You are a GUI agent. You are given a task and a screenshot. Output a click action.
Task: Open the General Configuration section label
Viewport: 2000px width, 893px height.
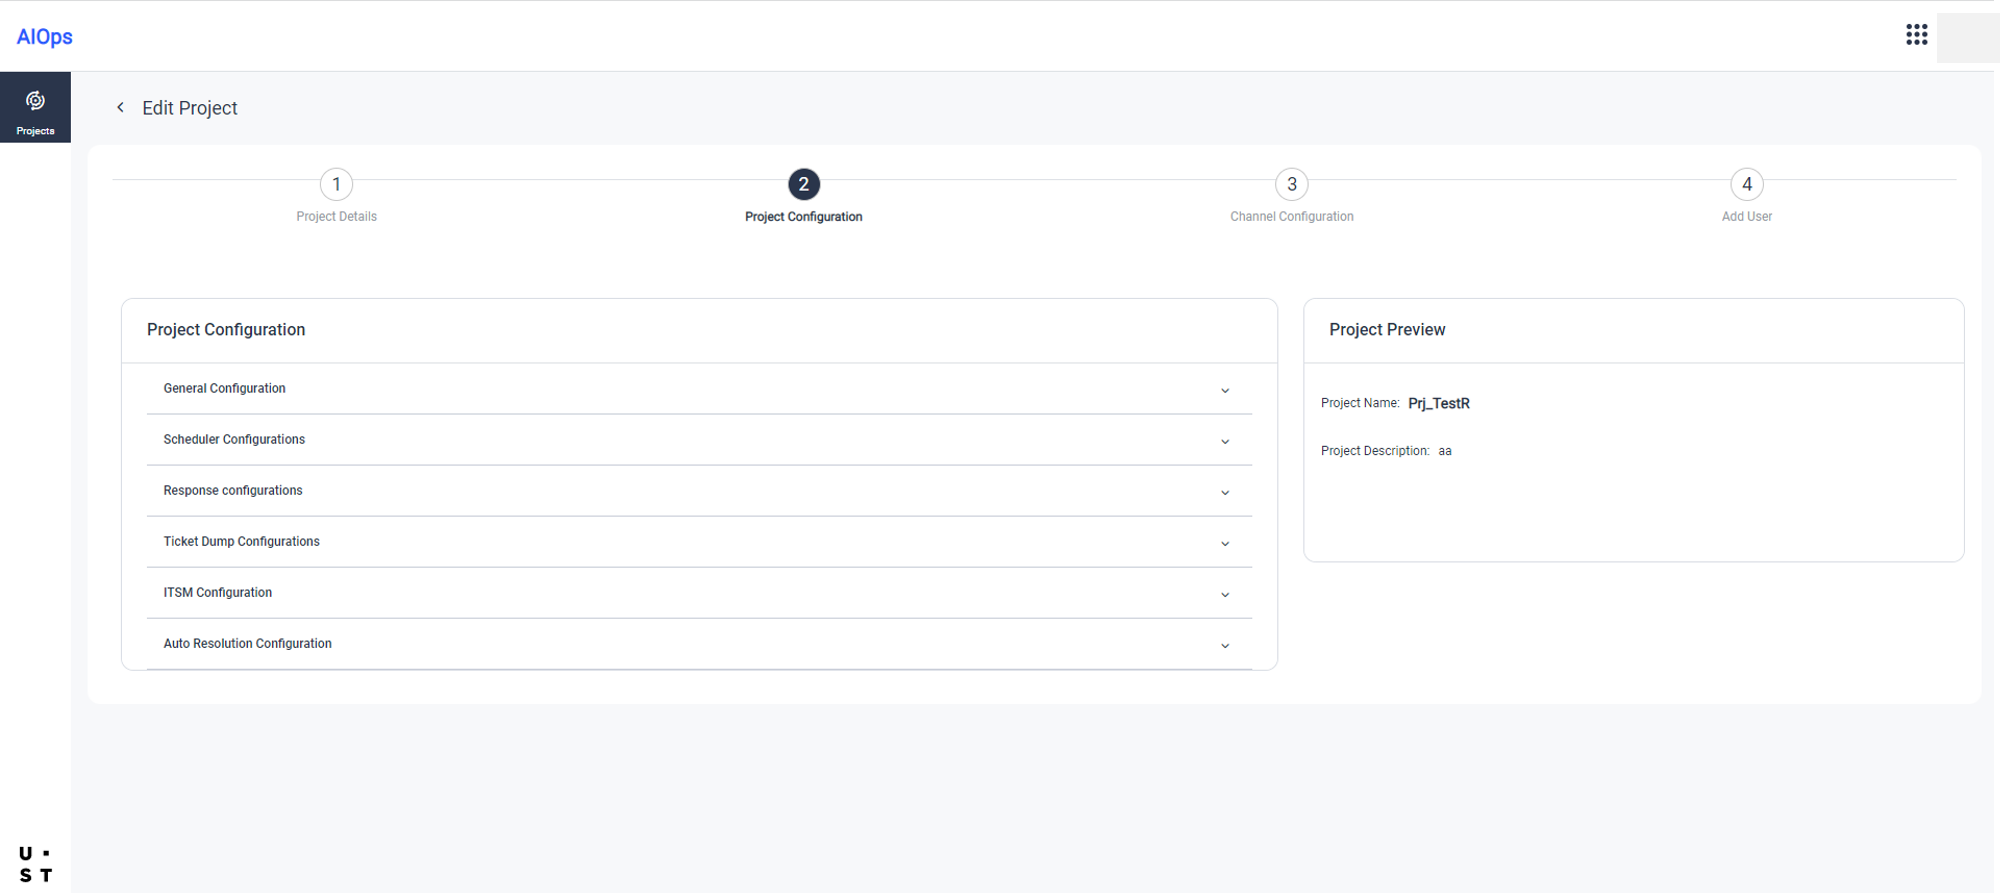pos(224,389)
